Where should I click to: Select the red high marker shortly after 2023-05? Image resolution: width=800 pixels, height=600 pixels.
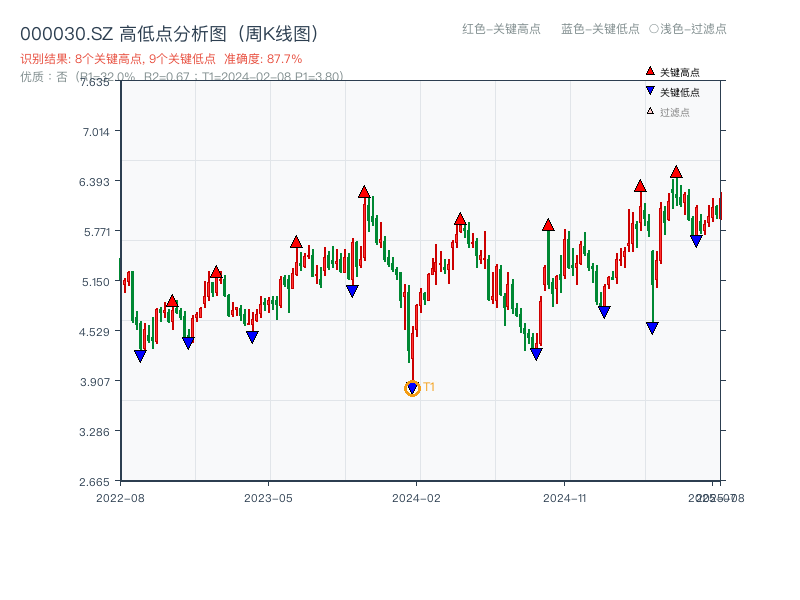tap(296, 242)
